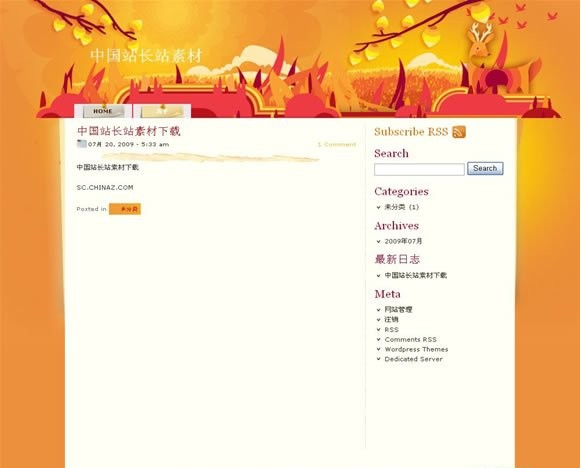Viewport: 581px width, 468px height.
Task: Click the bullet arrow beside Wordpress Themes
Action: tap(378, 349)
